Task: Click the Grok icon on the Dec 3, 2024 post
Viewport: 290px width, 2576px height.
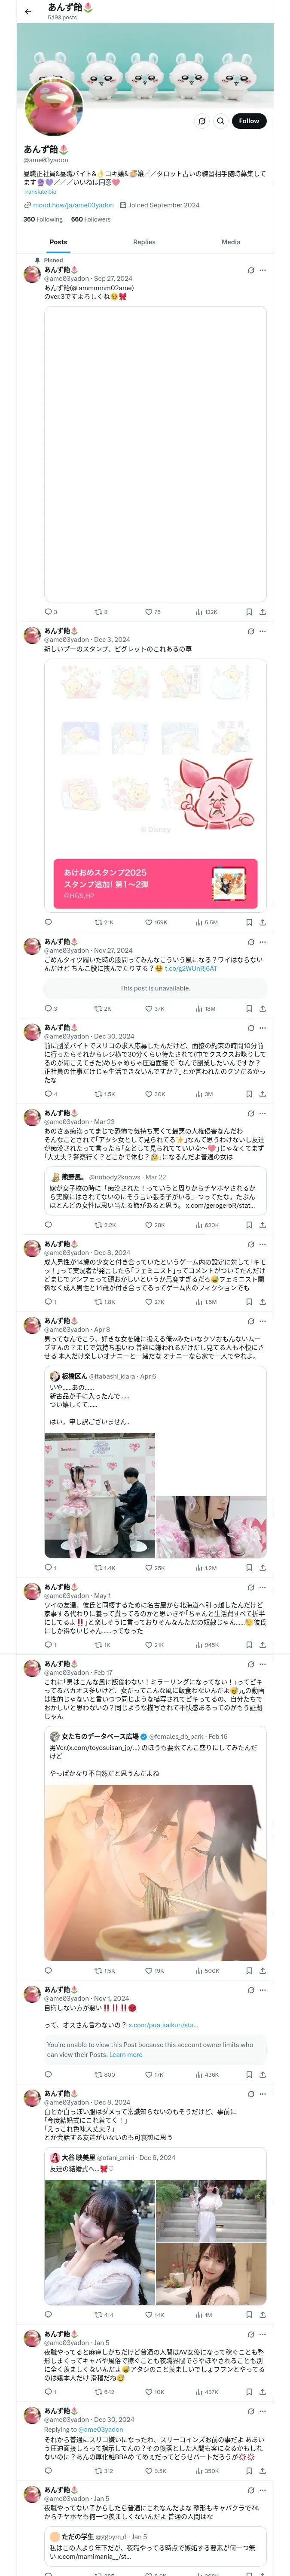Action: 251,631
